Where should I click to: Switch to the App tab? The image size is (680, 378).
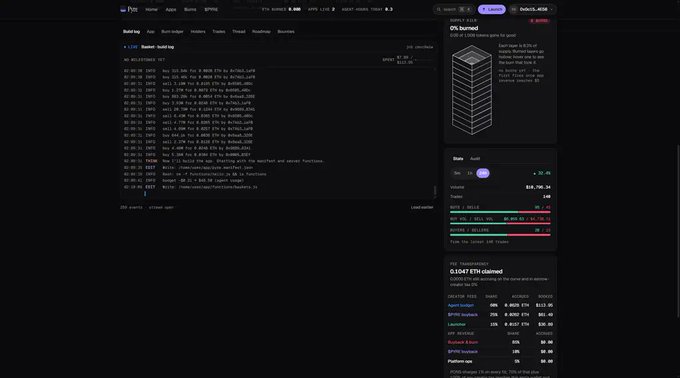pyautogui.click(x=150, y=31)
